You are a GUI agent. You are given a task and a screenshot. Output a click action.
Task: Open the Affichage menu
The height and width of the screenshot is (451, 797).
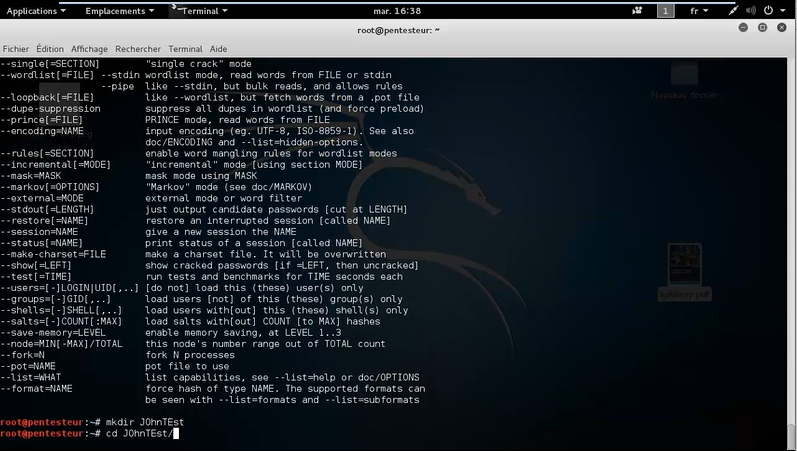(89, 48)
